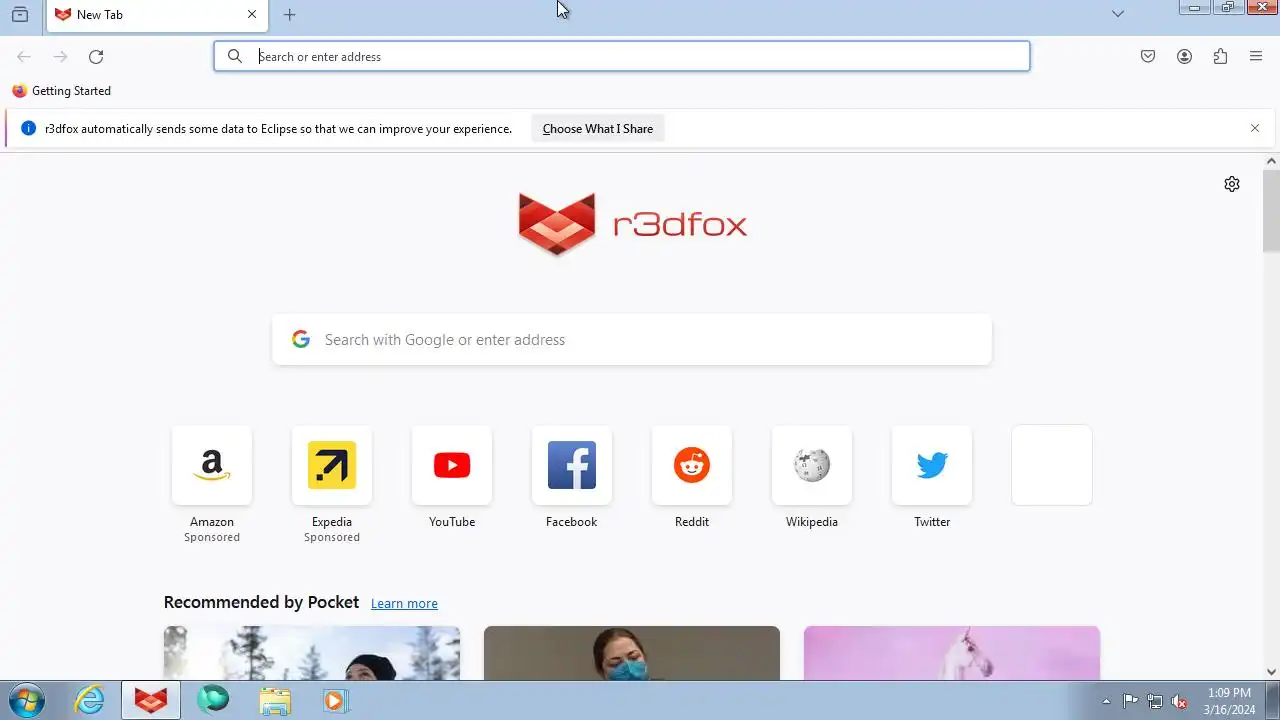Click the r3dfox logo

pyautogui.click(x=632, y=224)
